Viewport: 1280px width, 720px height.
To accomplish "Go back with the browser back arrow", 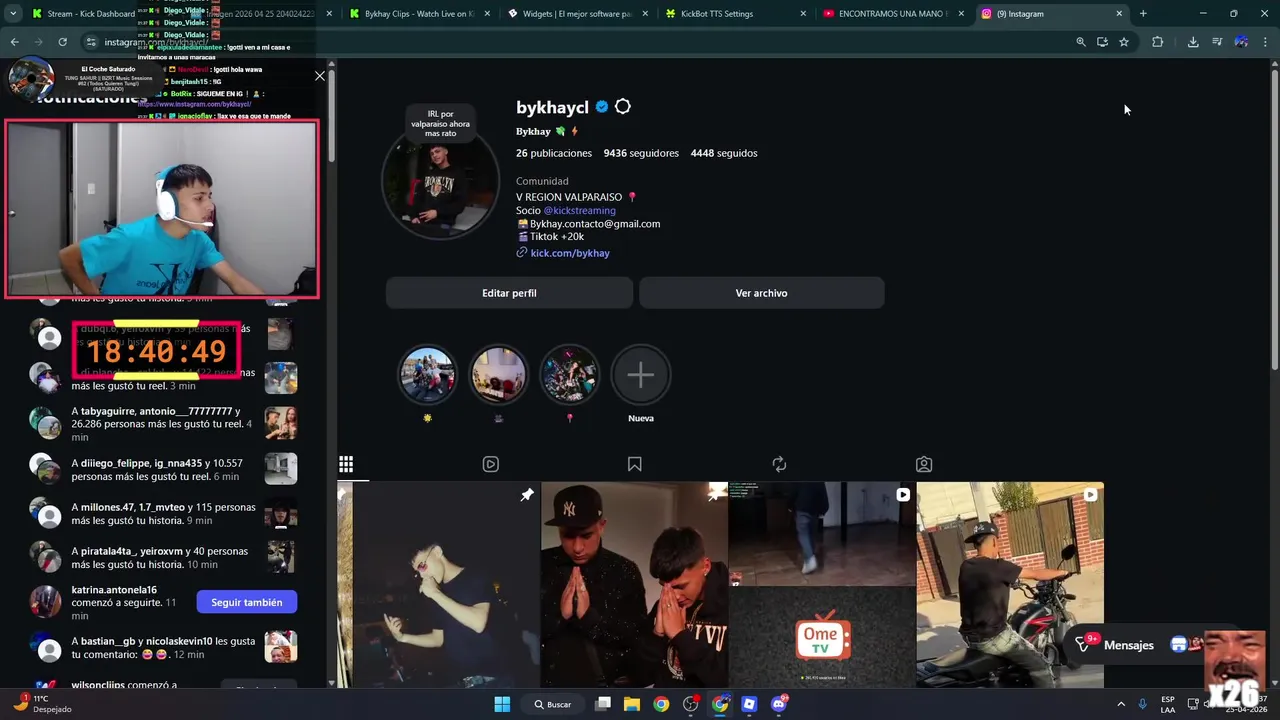I will coord(14,42).
